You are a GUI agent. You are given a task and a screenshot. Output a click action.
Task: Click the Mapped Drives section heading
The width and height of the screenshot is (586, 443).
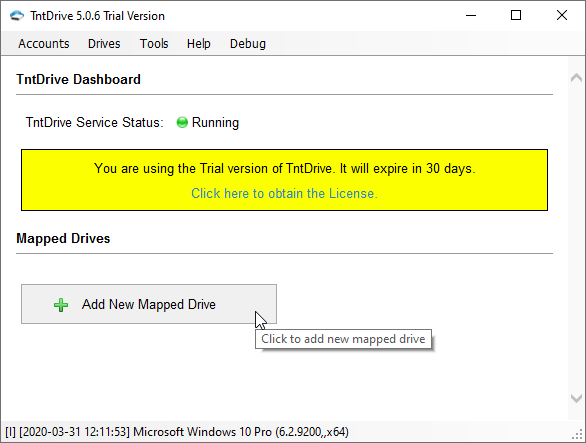pos(63,239)
